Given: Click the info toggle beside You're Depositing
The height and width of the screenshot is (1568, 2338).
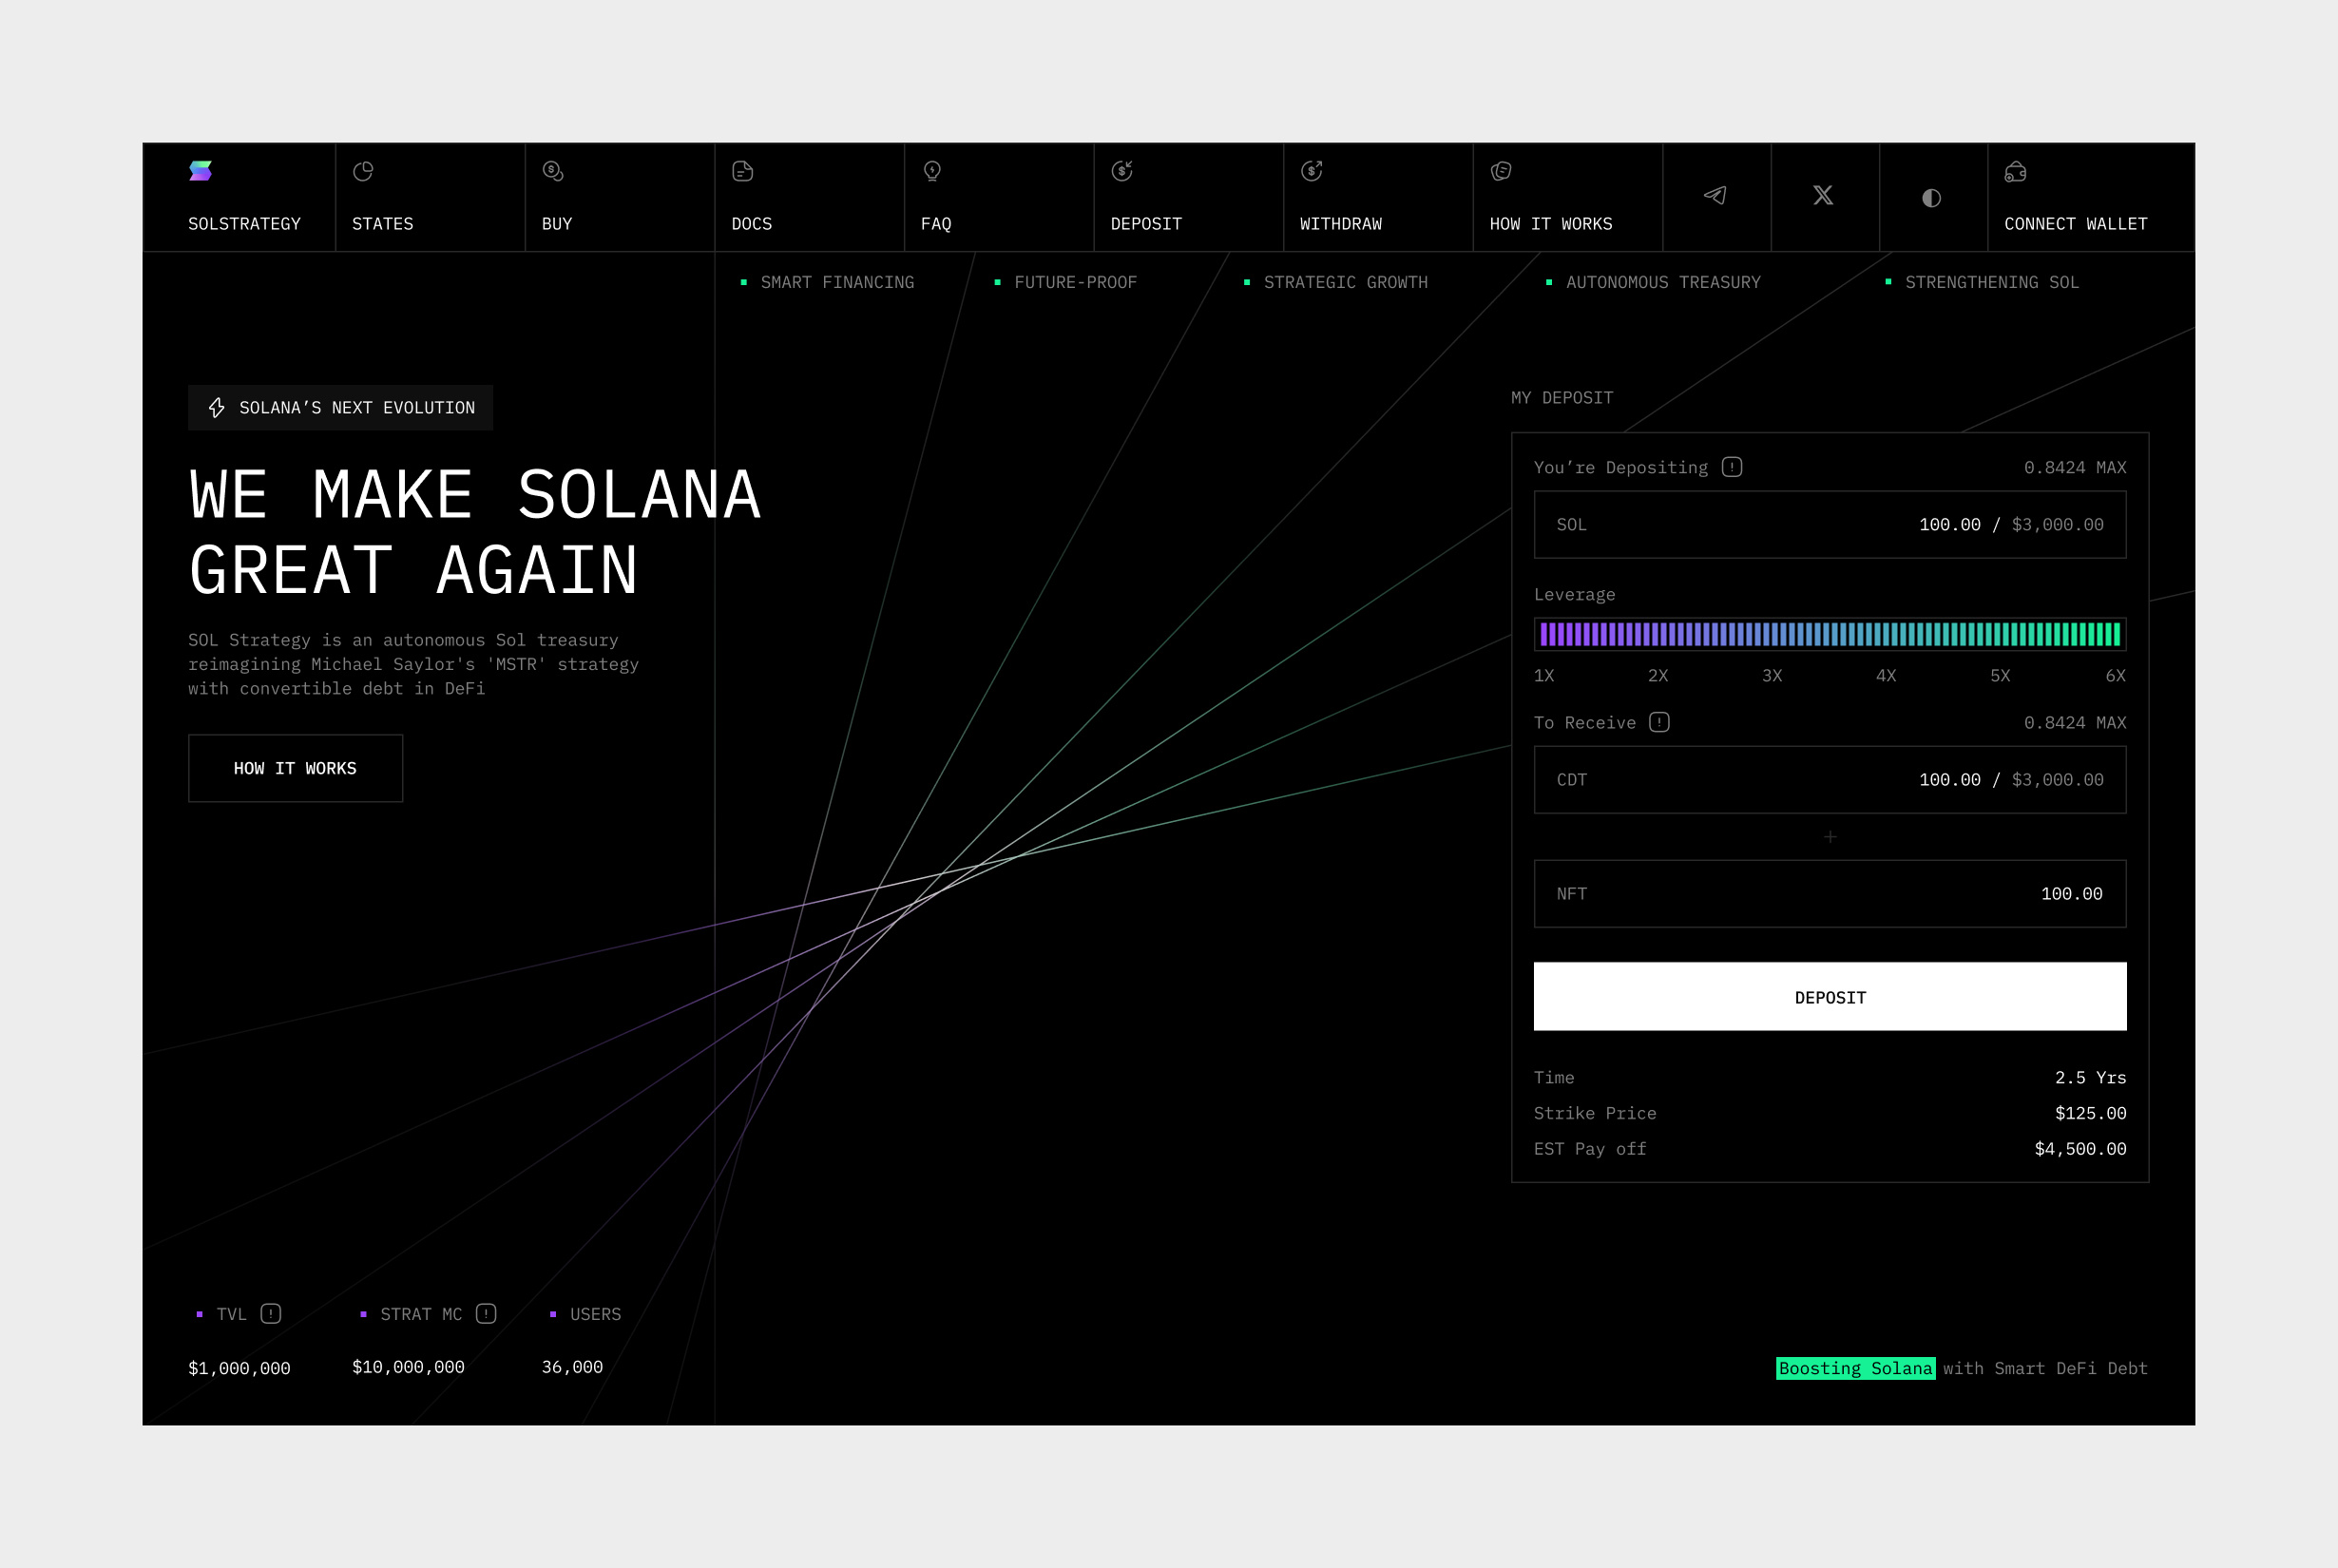Looking at the screenshot, I should tap(1733, 466).
